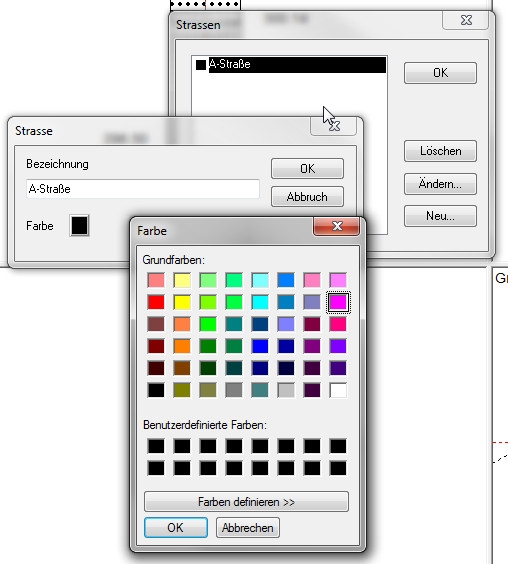Pick the last custom color slot in the second custom row
Viewport: 508px width, 564px height.
pos(338,468)
